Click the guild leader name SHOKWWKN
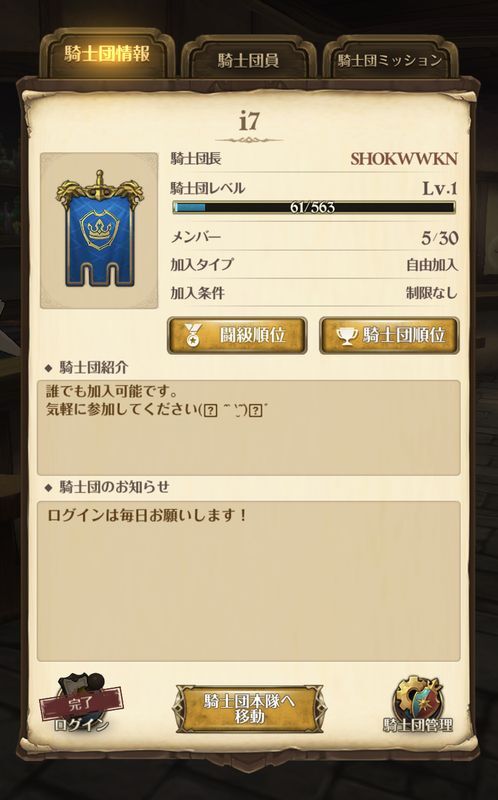The height and width of the screenshot is (800, 498). [404, 159]
